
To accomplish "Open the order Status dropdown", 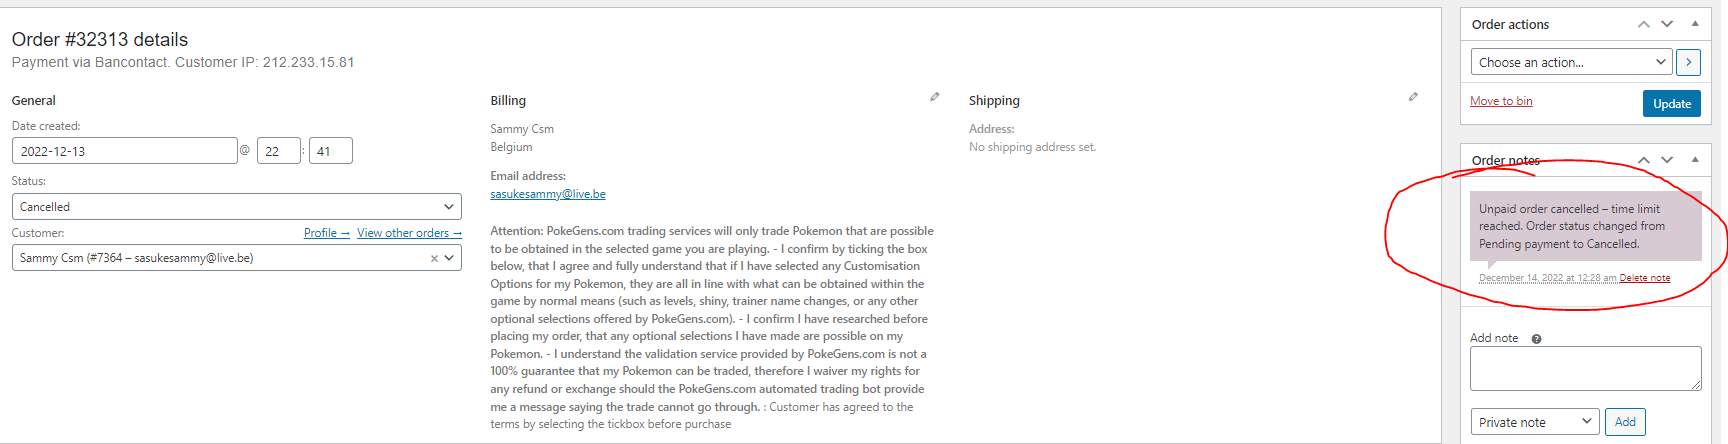I will (x=236, y=207).
